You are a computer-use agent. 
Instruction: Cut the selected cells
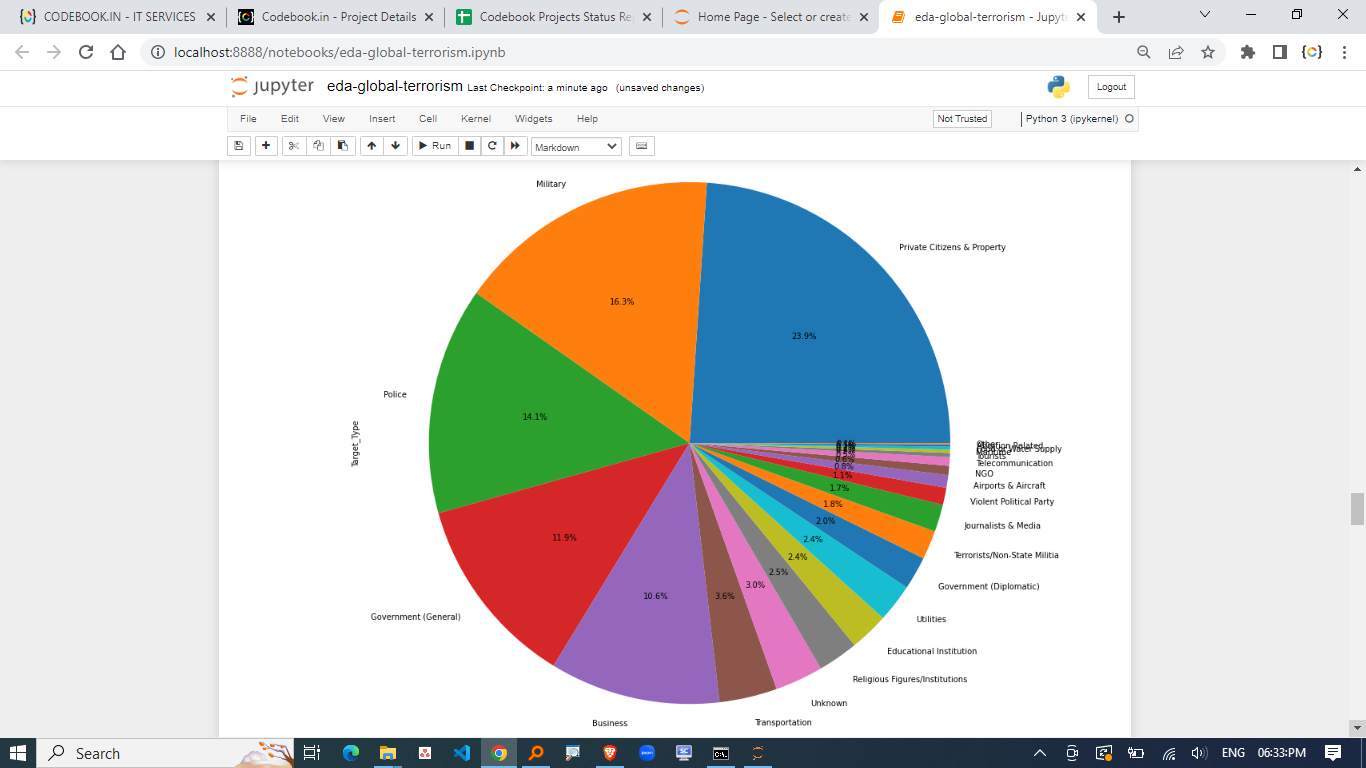coord(293,146)
